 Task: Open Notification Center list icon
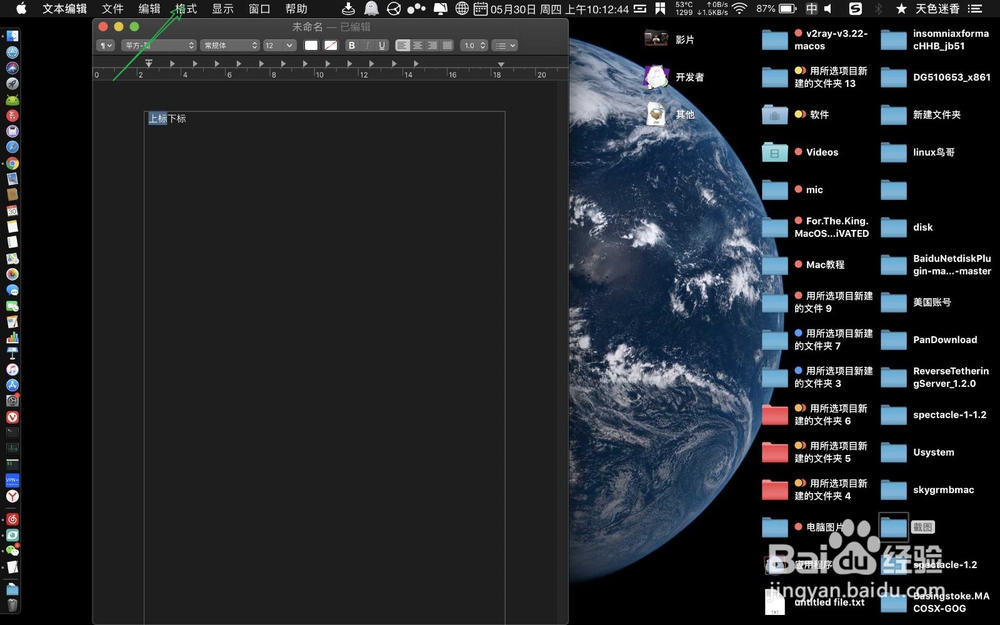[974, 8]
